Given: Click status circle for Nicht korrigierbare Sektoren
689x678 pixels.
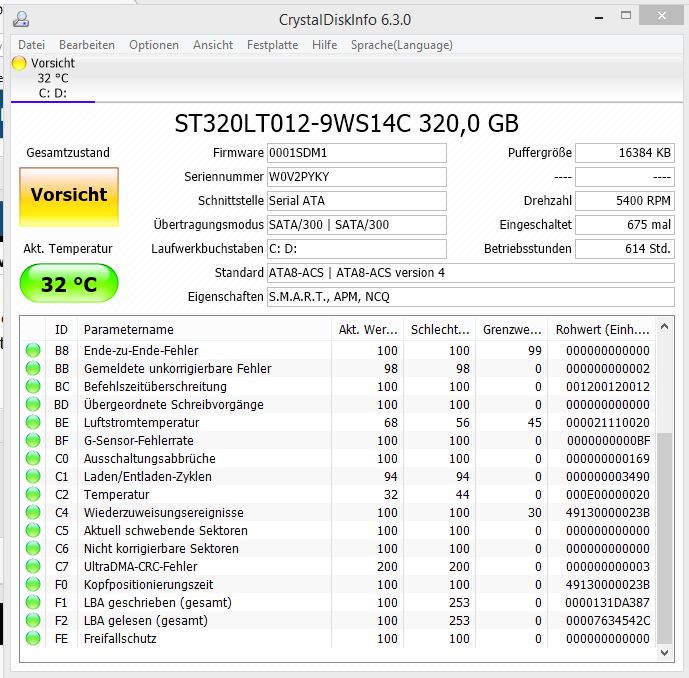Looking at the screenshot, I should tap(33, 548).
